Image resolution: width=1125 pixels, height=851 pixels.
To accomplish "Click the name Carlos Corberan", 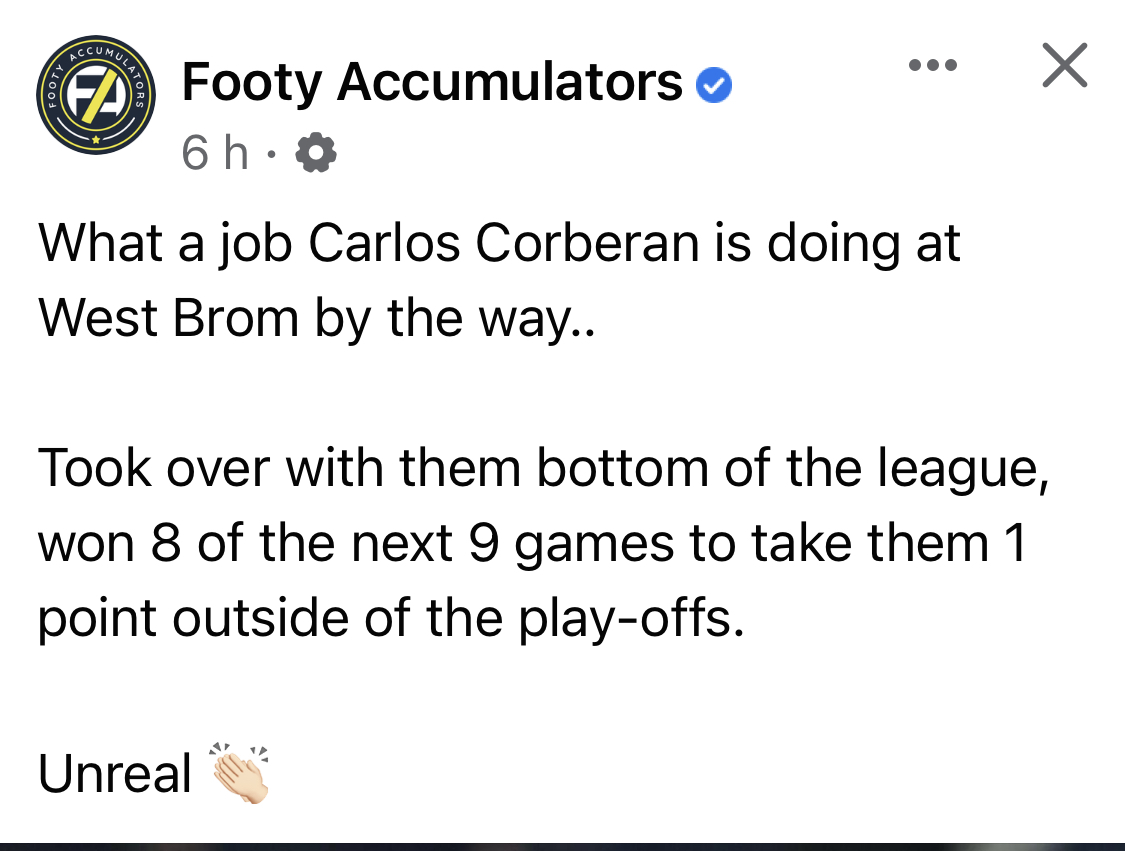I will [x=504, y=243].
